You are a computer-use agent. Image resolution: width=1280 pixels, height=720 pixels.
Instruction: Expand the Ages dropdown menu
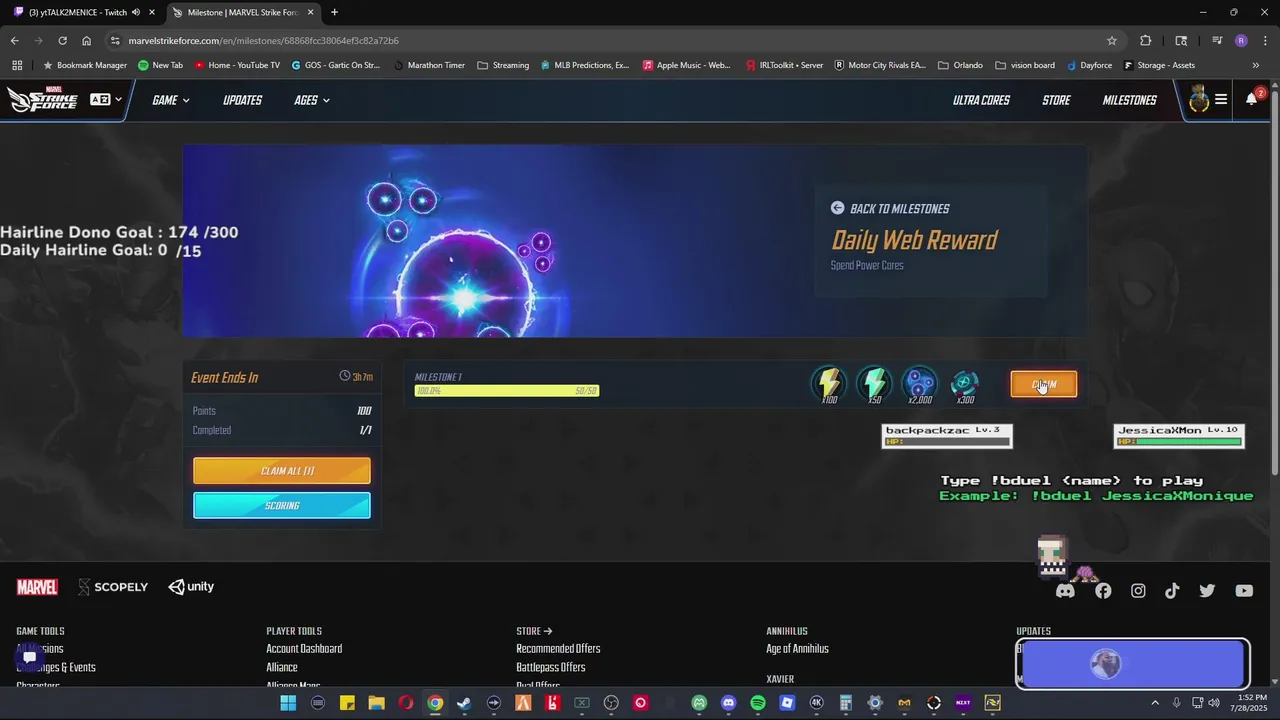click(312, 100)
